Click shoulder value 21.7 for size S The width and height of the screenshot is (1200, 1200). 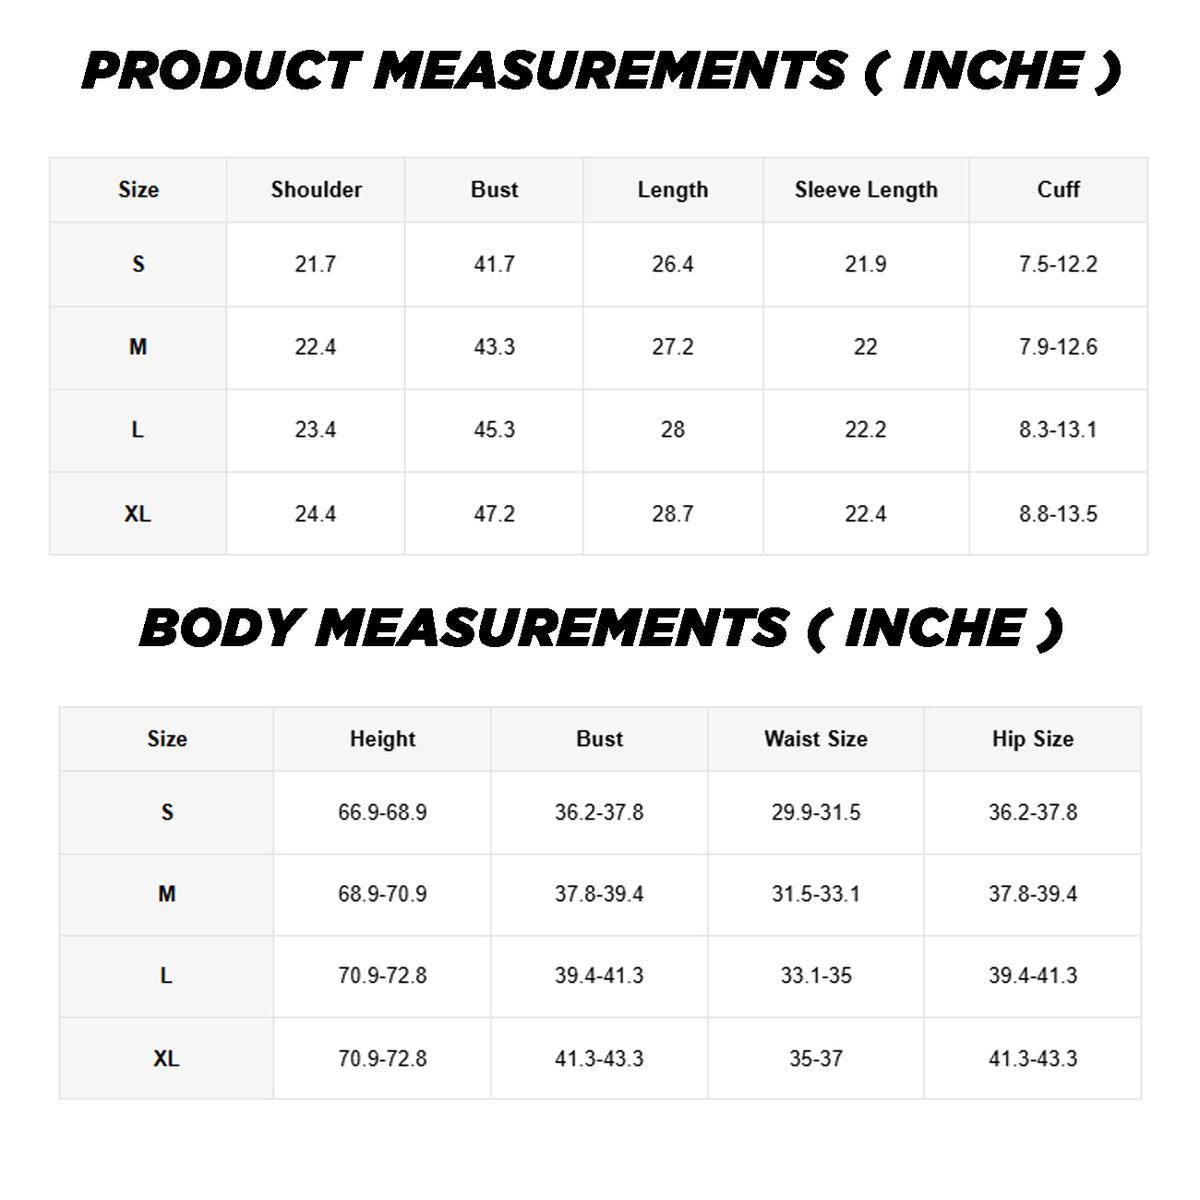[315, 264]
